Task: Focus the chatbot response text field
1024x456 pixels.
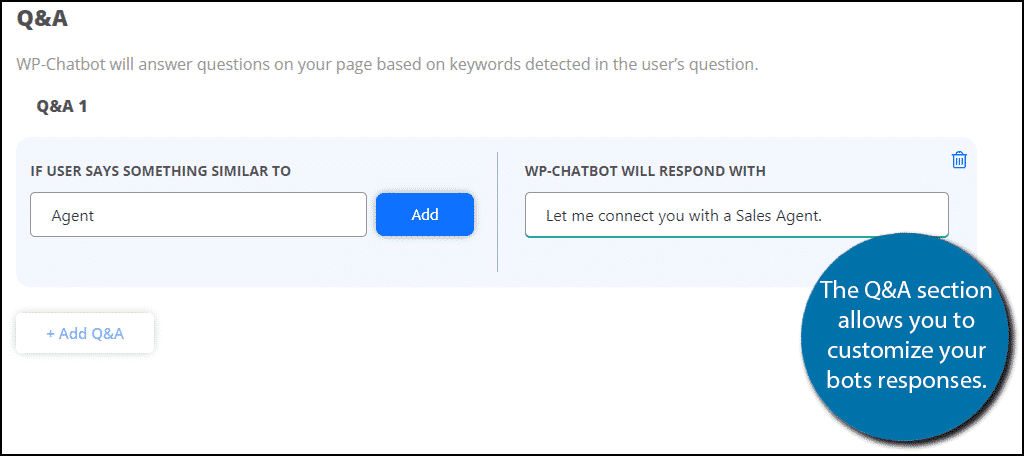Action: point(737,214)
